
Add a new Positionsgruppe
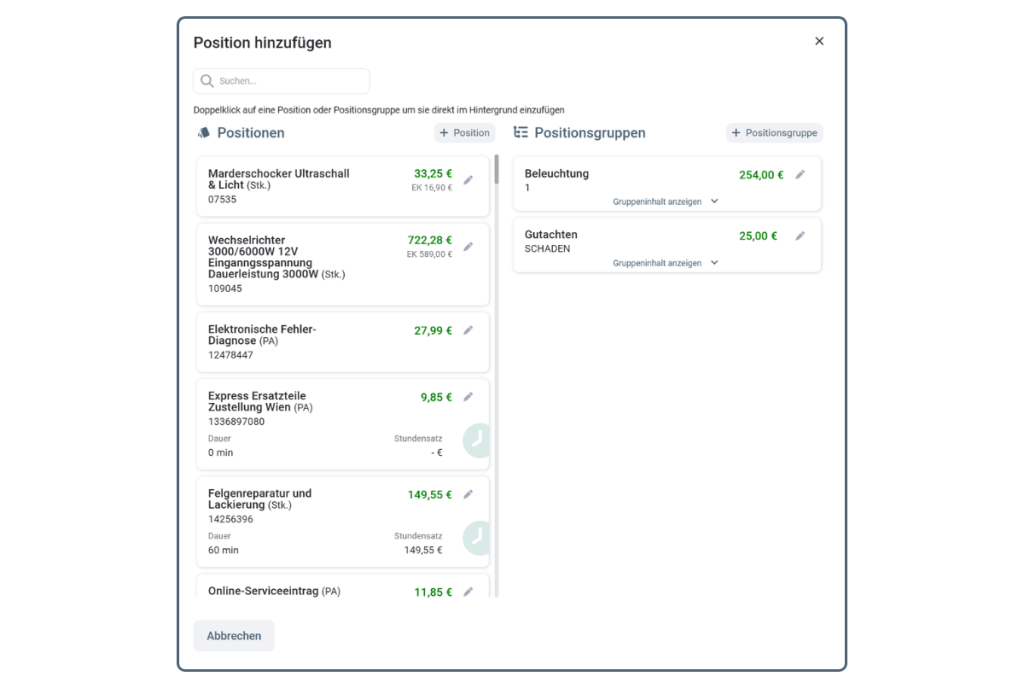point(774,132)
